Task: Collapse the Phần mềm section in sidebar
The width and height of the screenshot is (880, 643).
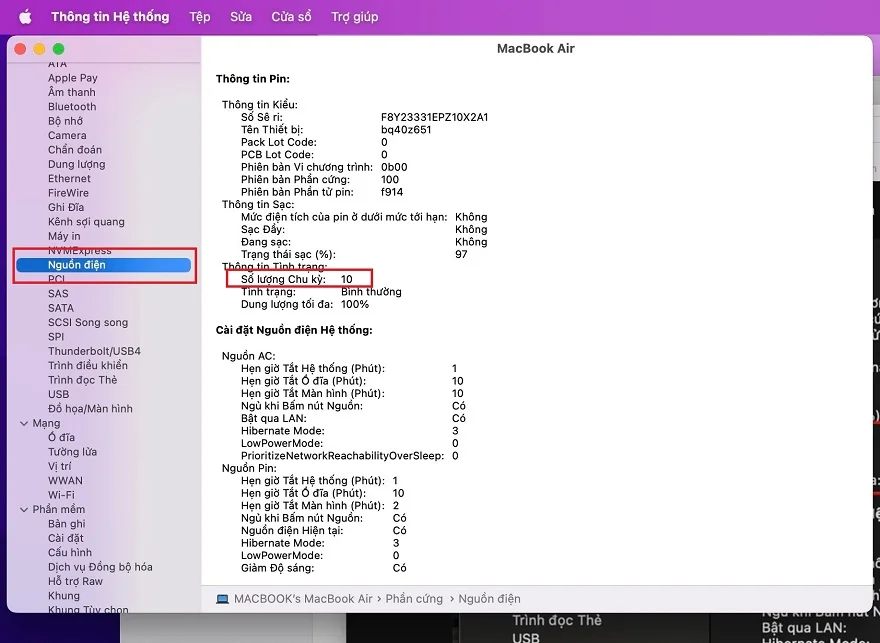Action: (24, 509)
